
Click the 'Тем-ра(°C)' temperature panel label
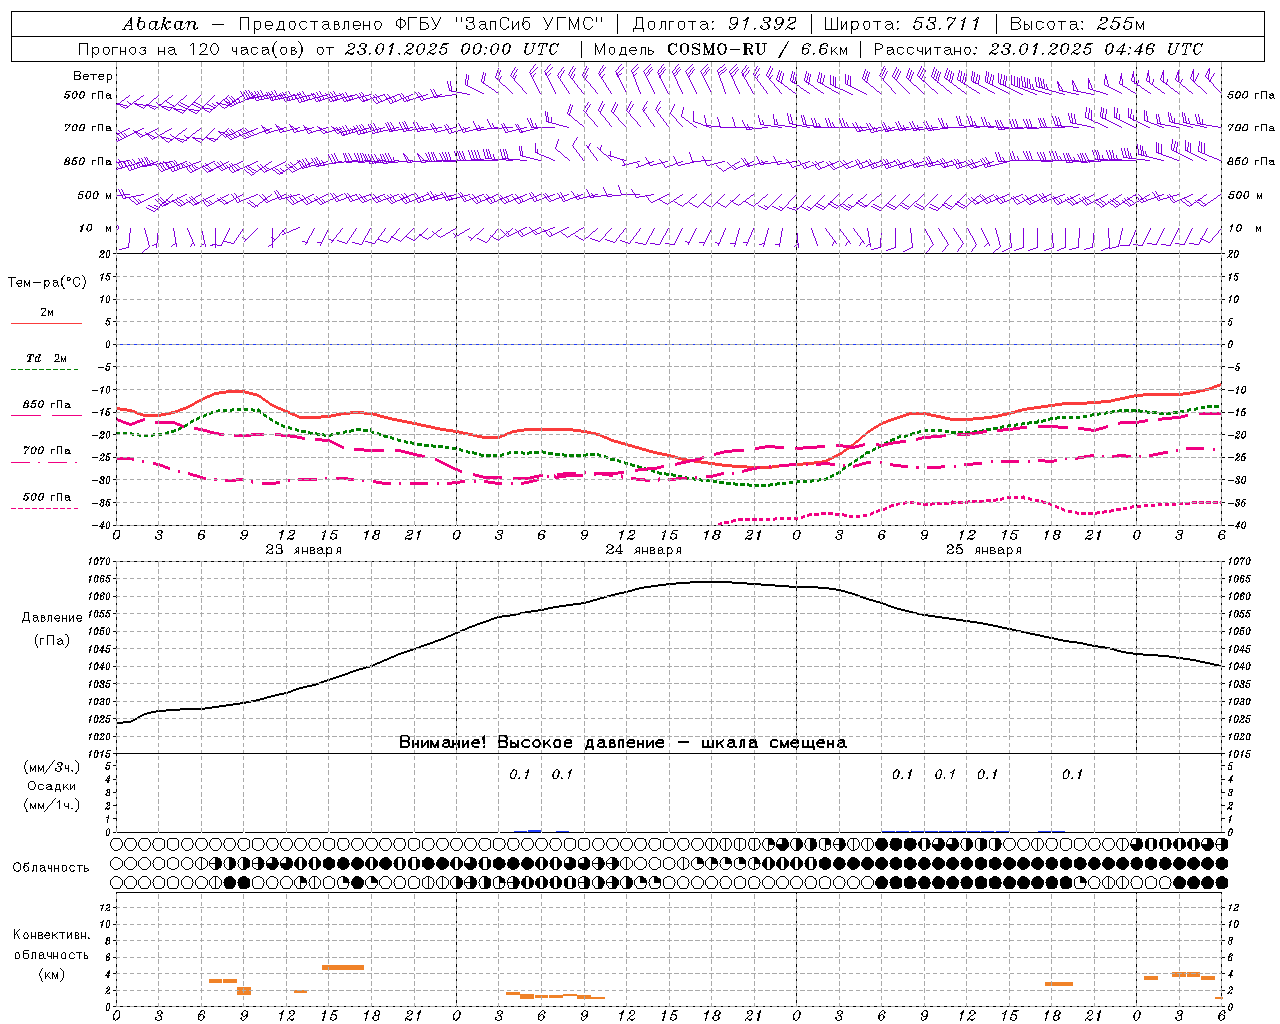[x=47, y=283]
